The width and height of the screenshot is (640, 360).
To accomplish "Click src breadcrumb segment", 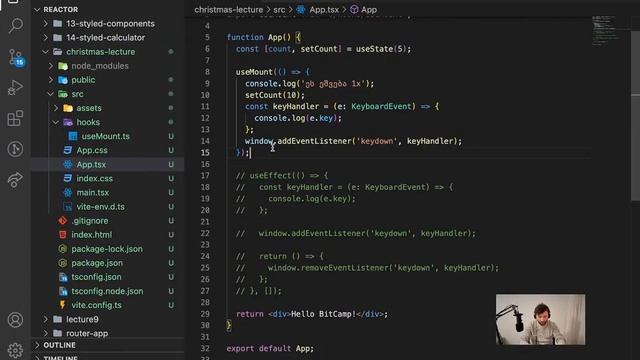I will (279, 10).
